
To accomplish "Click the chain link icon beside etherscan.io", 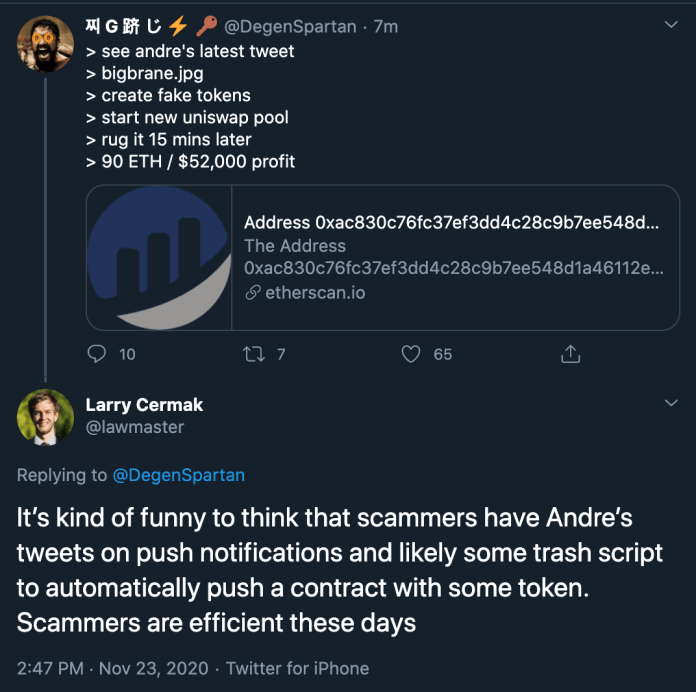I will point(252,292).
